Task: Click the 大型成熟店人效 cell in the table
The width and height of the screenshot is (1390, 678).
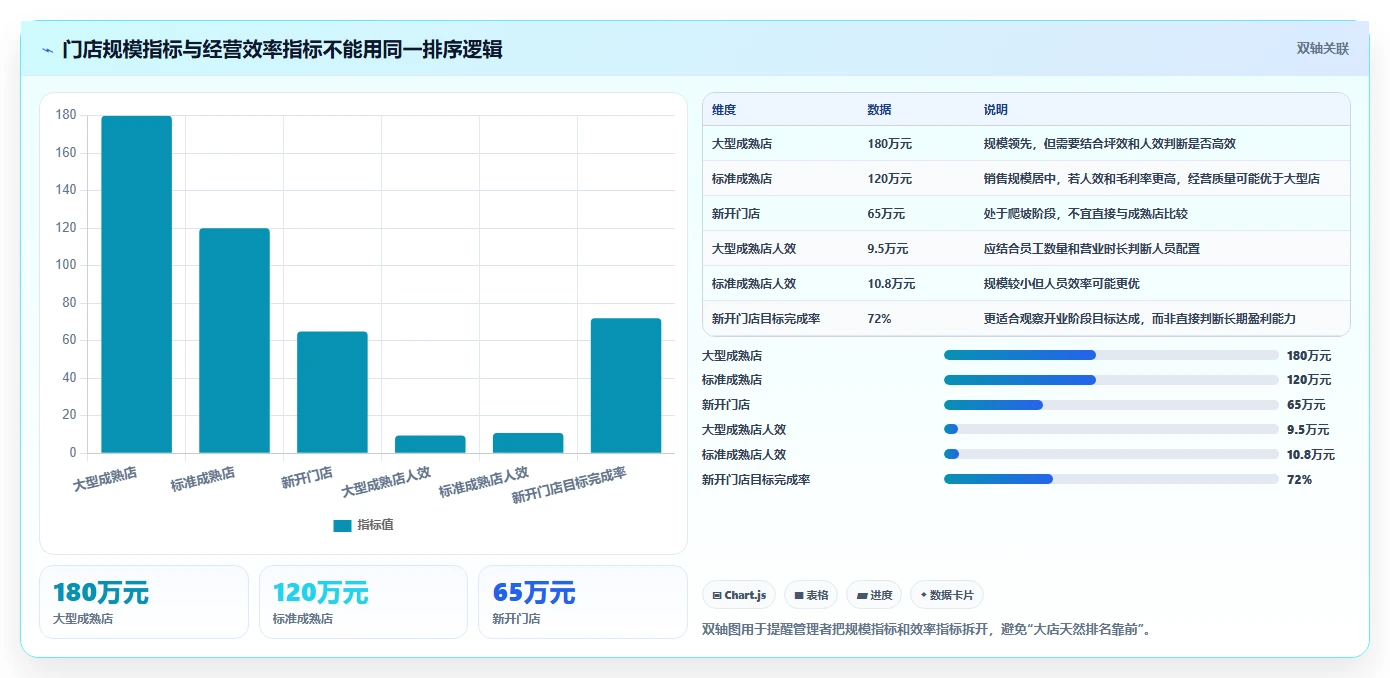Action: (x=754, y=249)
